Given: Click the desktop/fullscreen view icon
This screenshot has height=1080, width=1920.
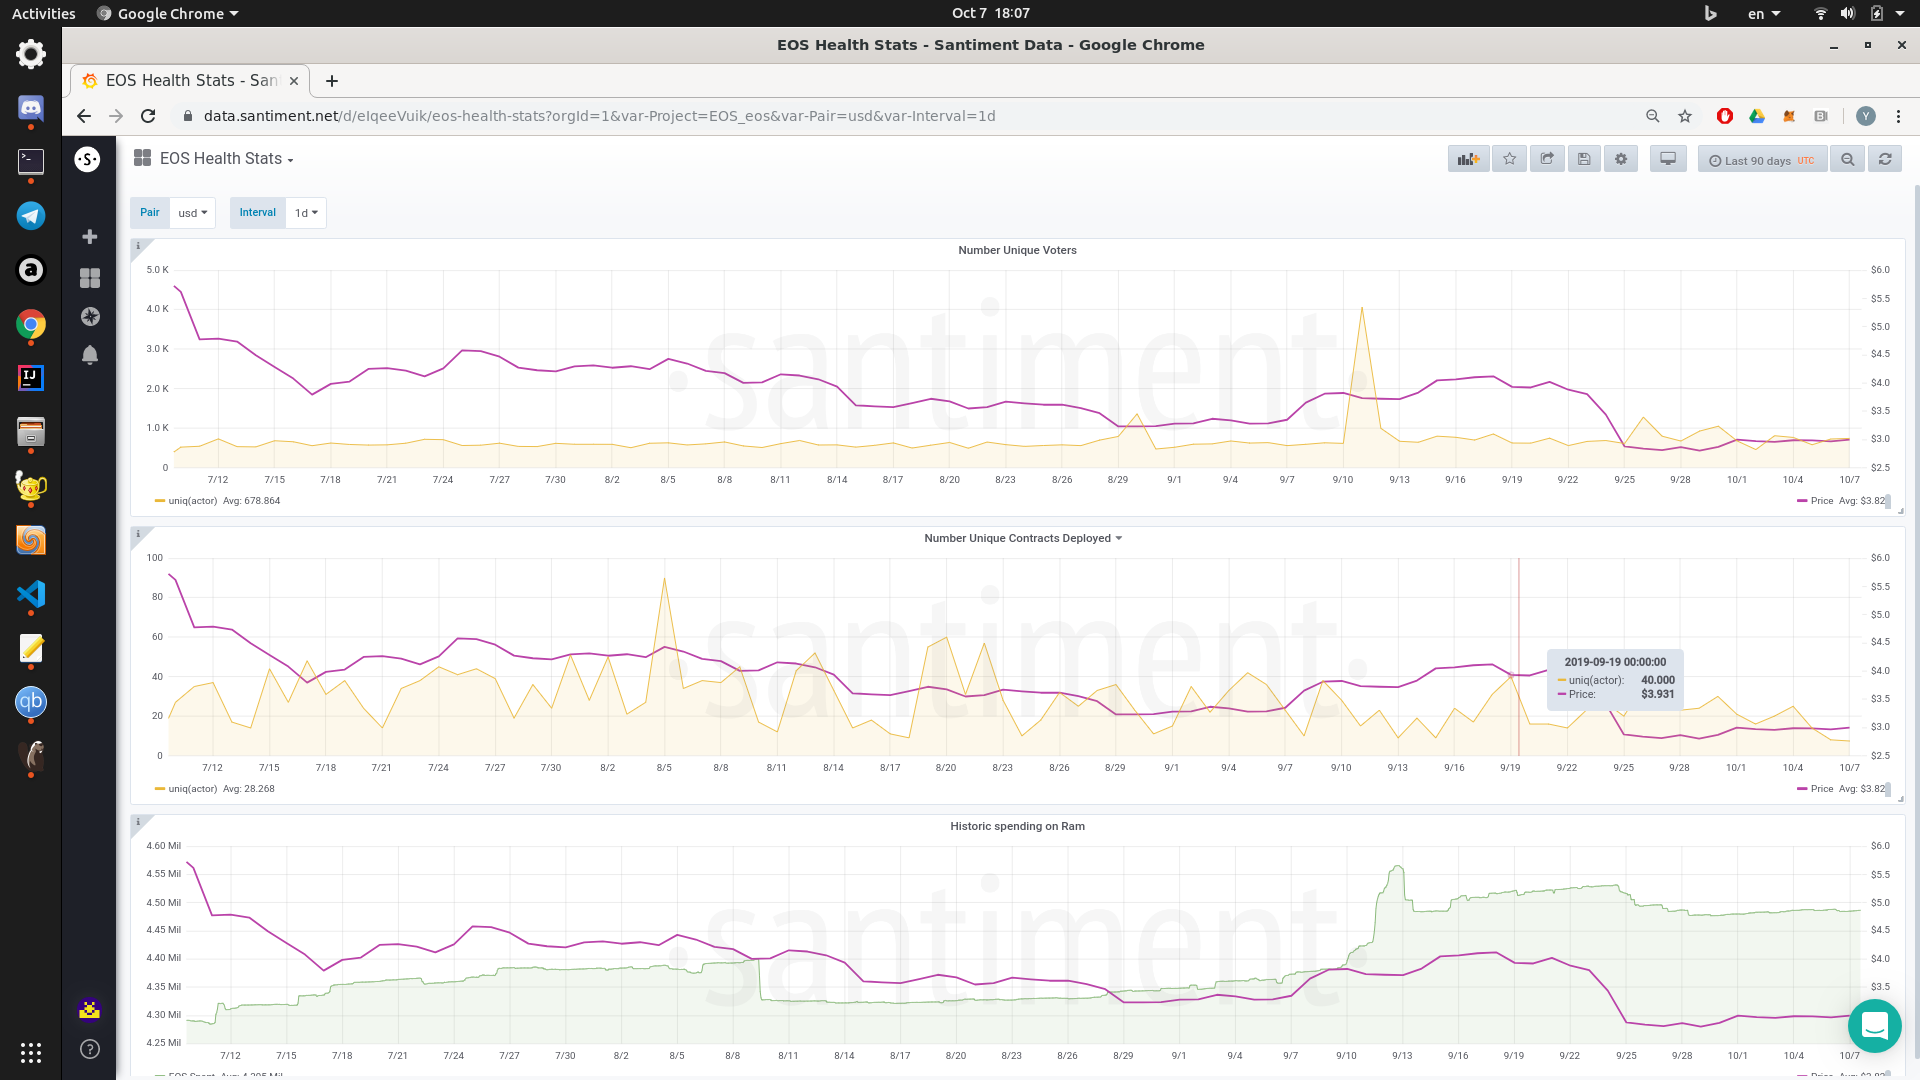Looking at the screenshot, I should (x=1668, y=158).
